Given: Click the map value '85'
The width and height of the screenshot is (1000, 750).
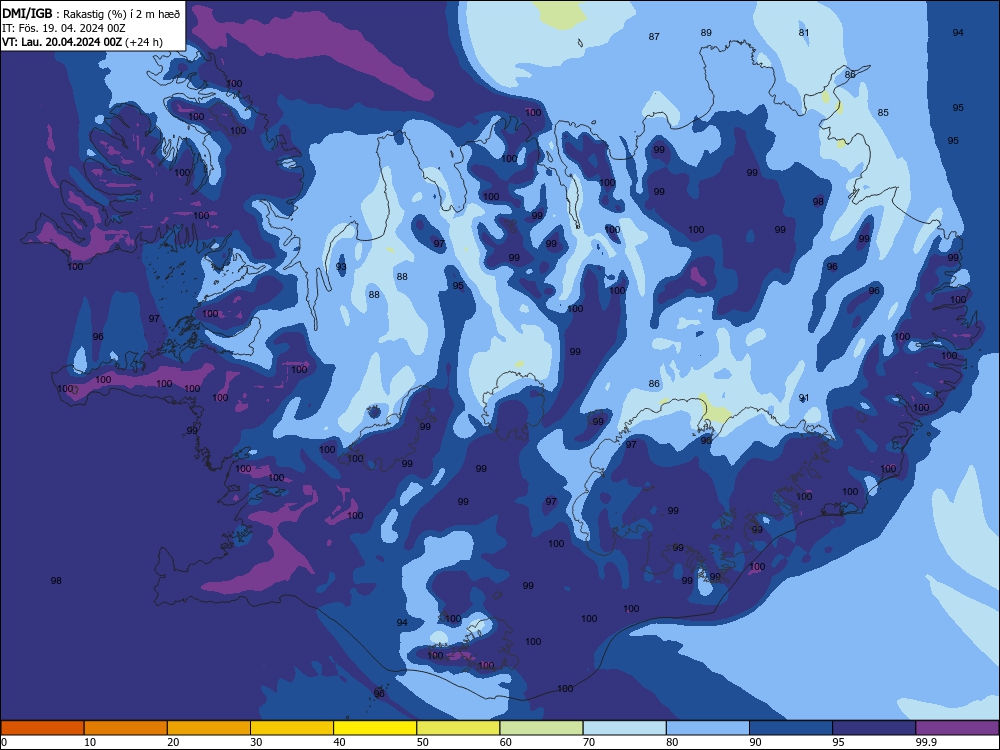Looking at the screenshot, I should coord(883,112).
